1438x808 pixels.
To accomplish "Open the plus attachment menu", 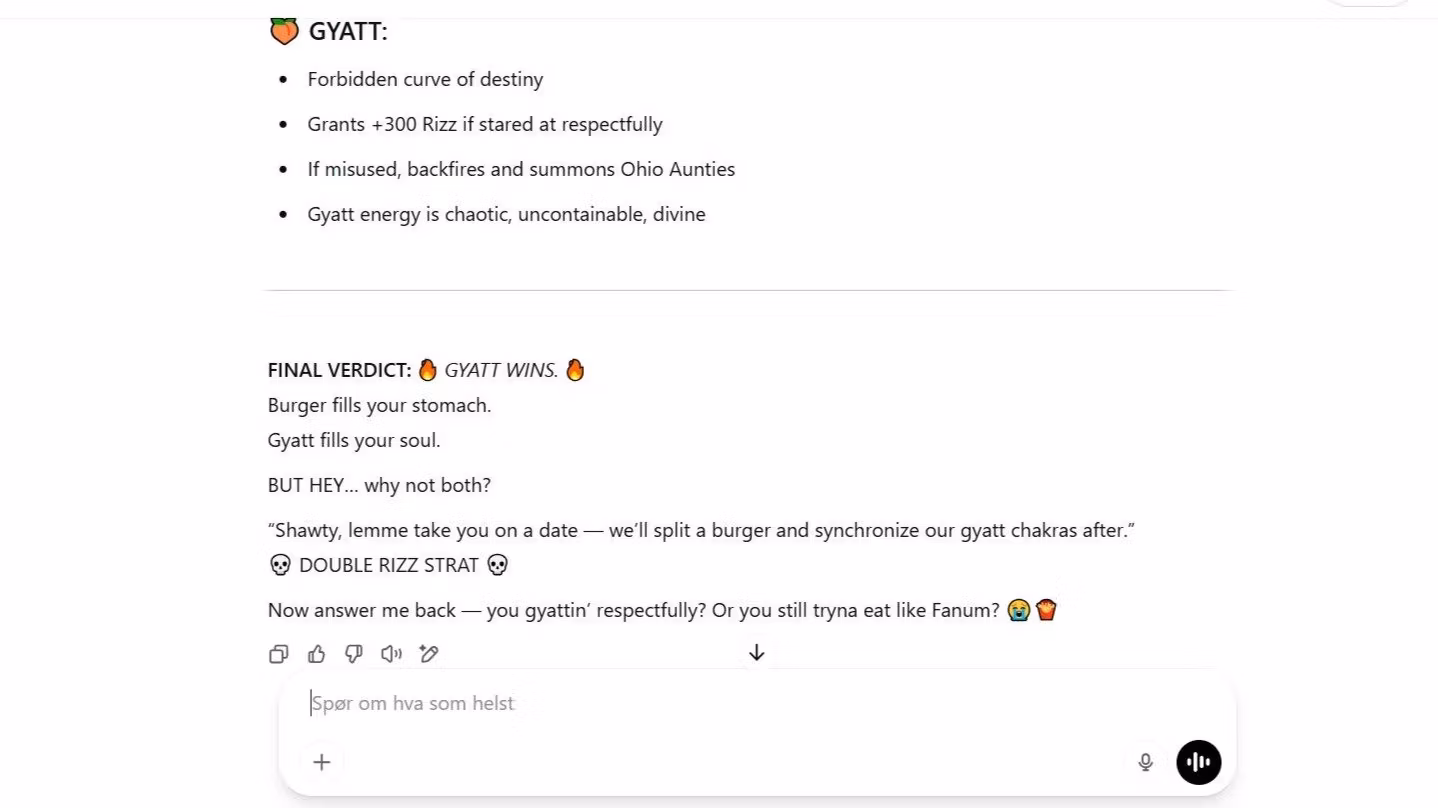I will tap(322, 762).
